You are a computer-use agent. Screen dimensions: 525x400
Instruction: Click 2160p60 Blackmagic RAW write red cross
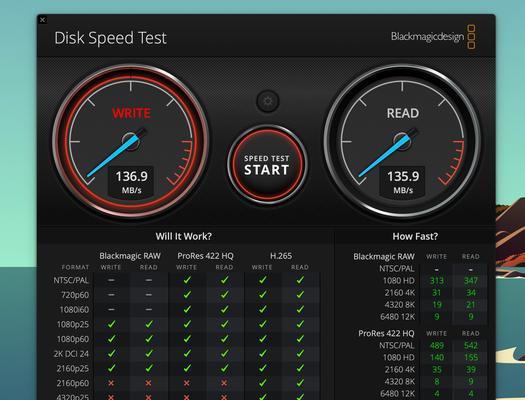click(111, 383)
